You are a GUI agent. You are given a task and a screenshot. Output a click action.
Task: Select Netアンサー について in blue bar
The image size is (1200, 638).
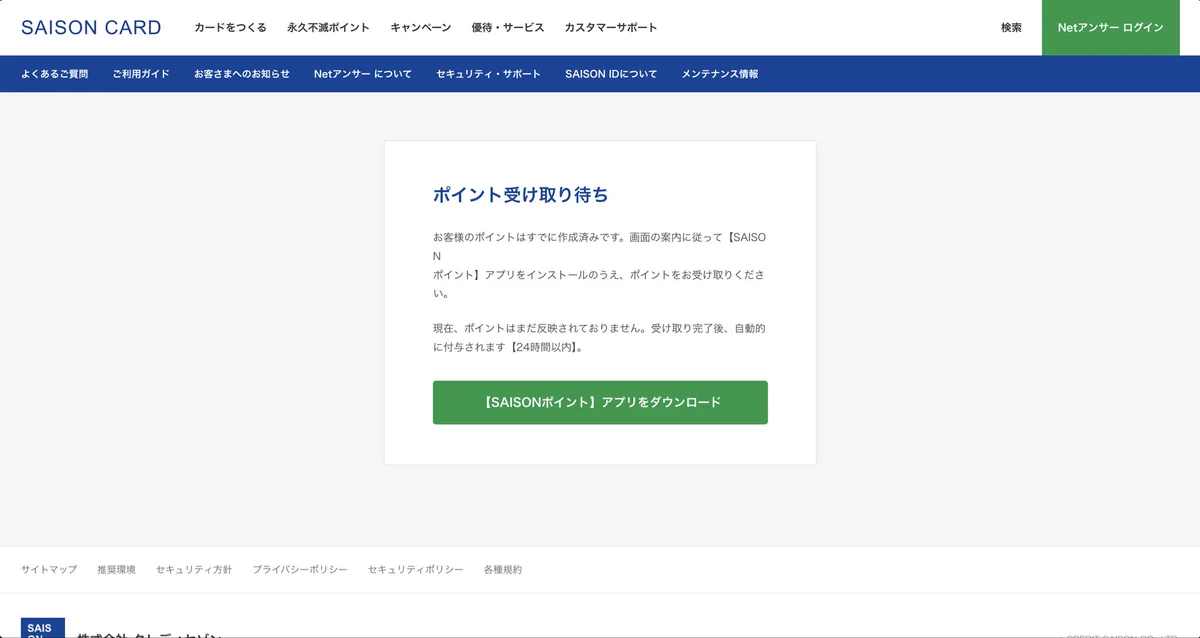pos(363,74)
